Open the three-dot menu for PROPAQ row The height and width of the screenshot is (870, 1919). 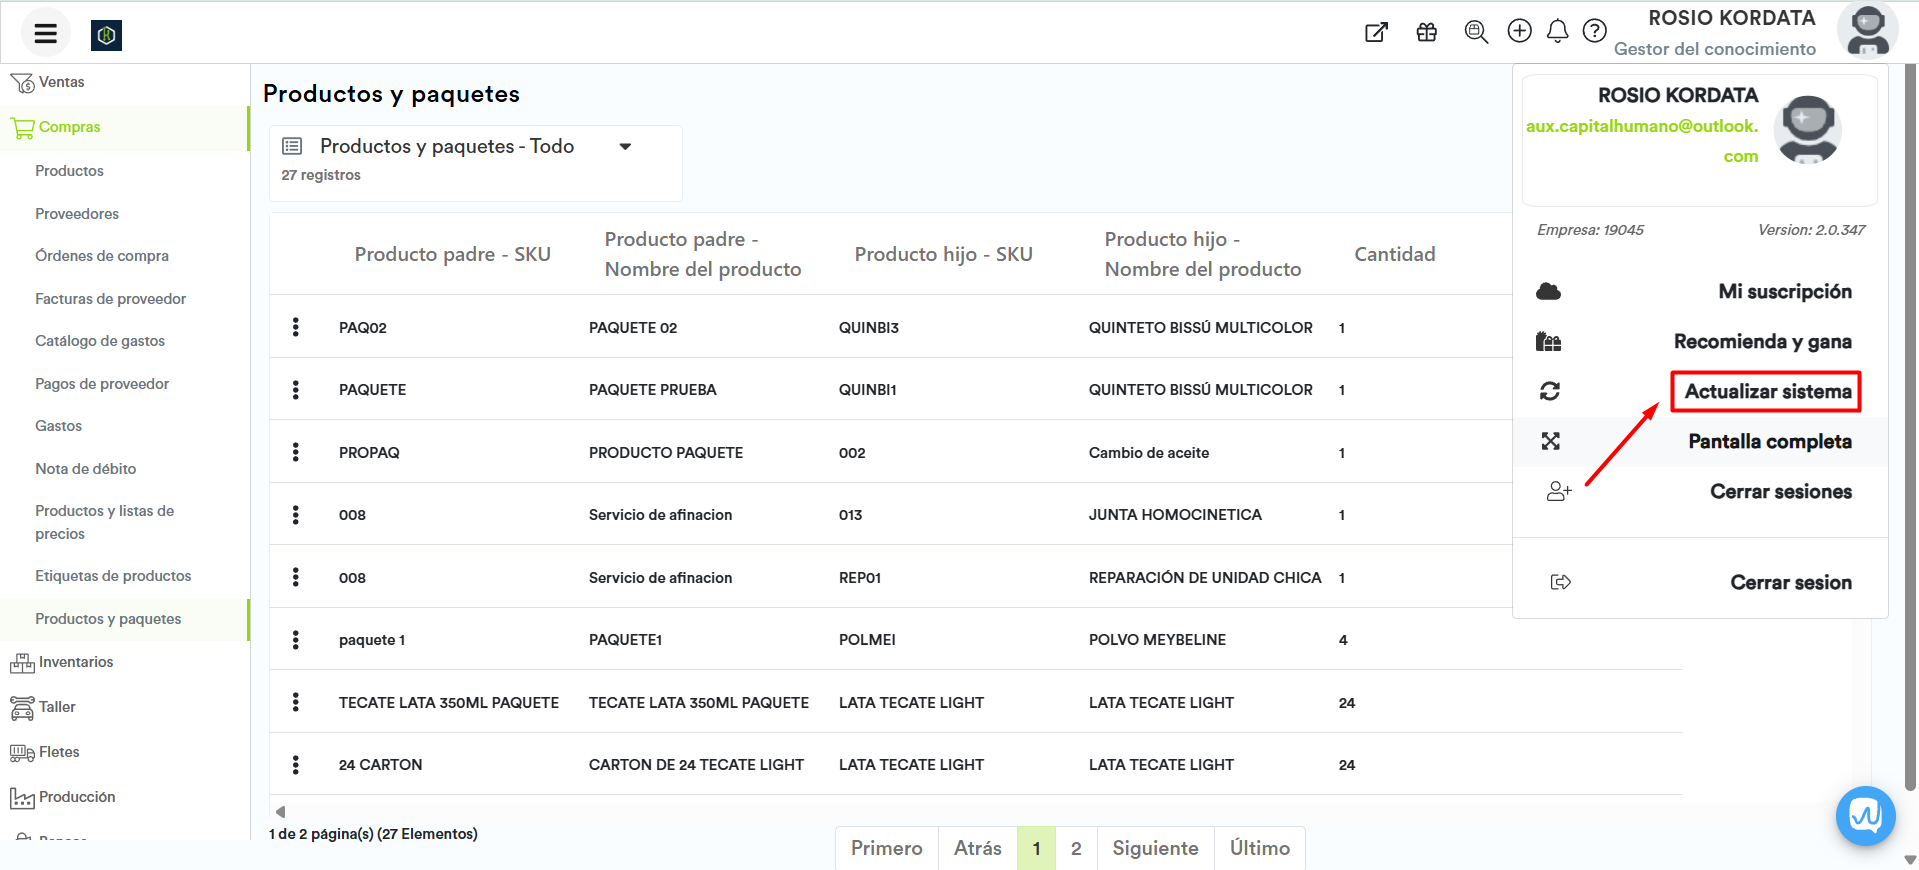click(x=295, y=452)
